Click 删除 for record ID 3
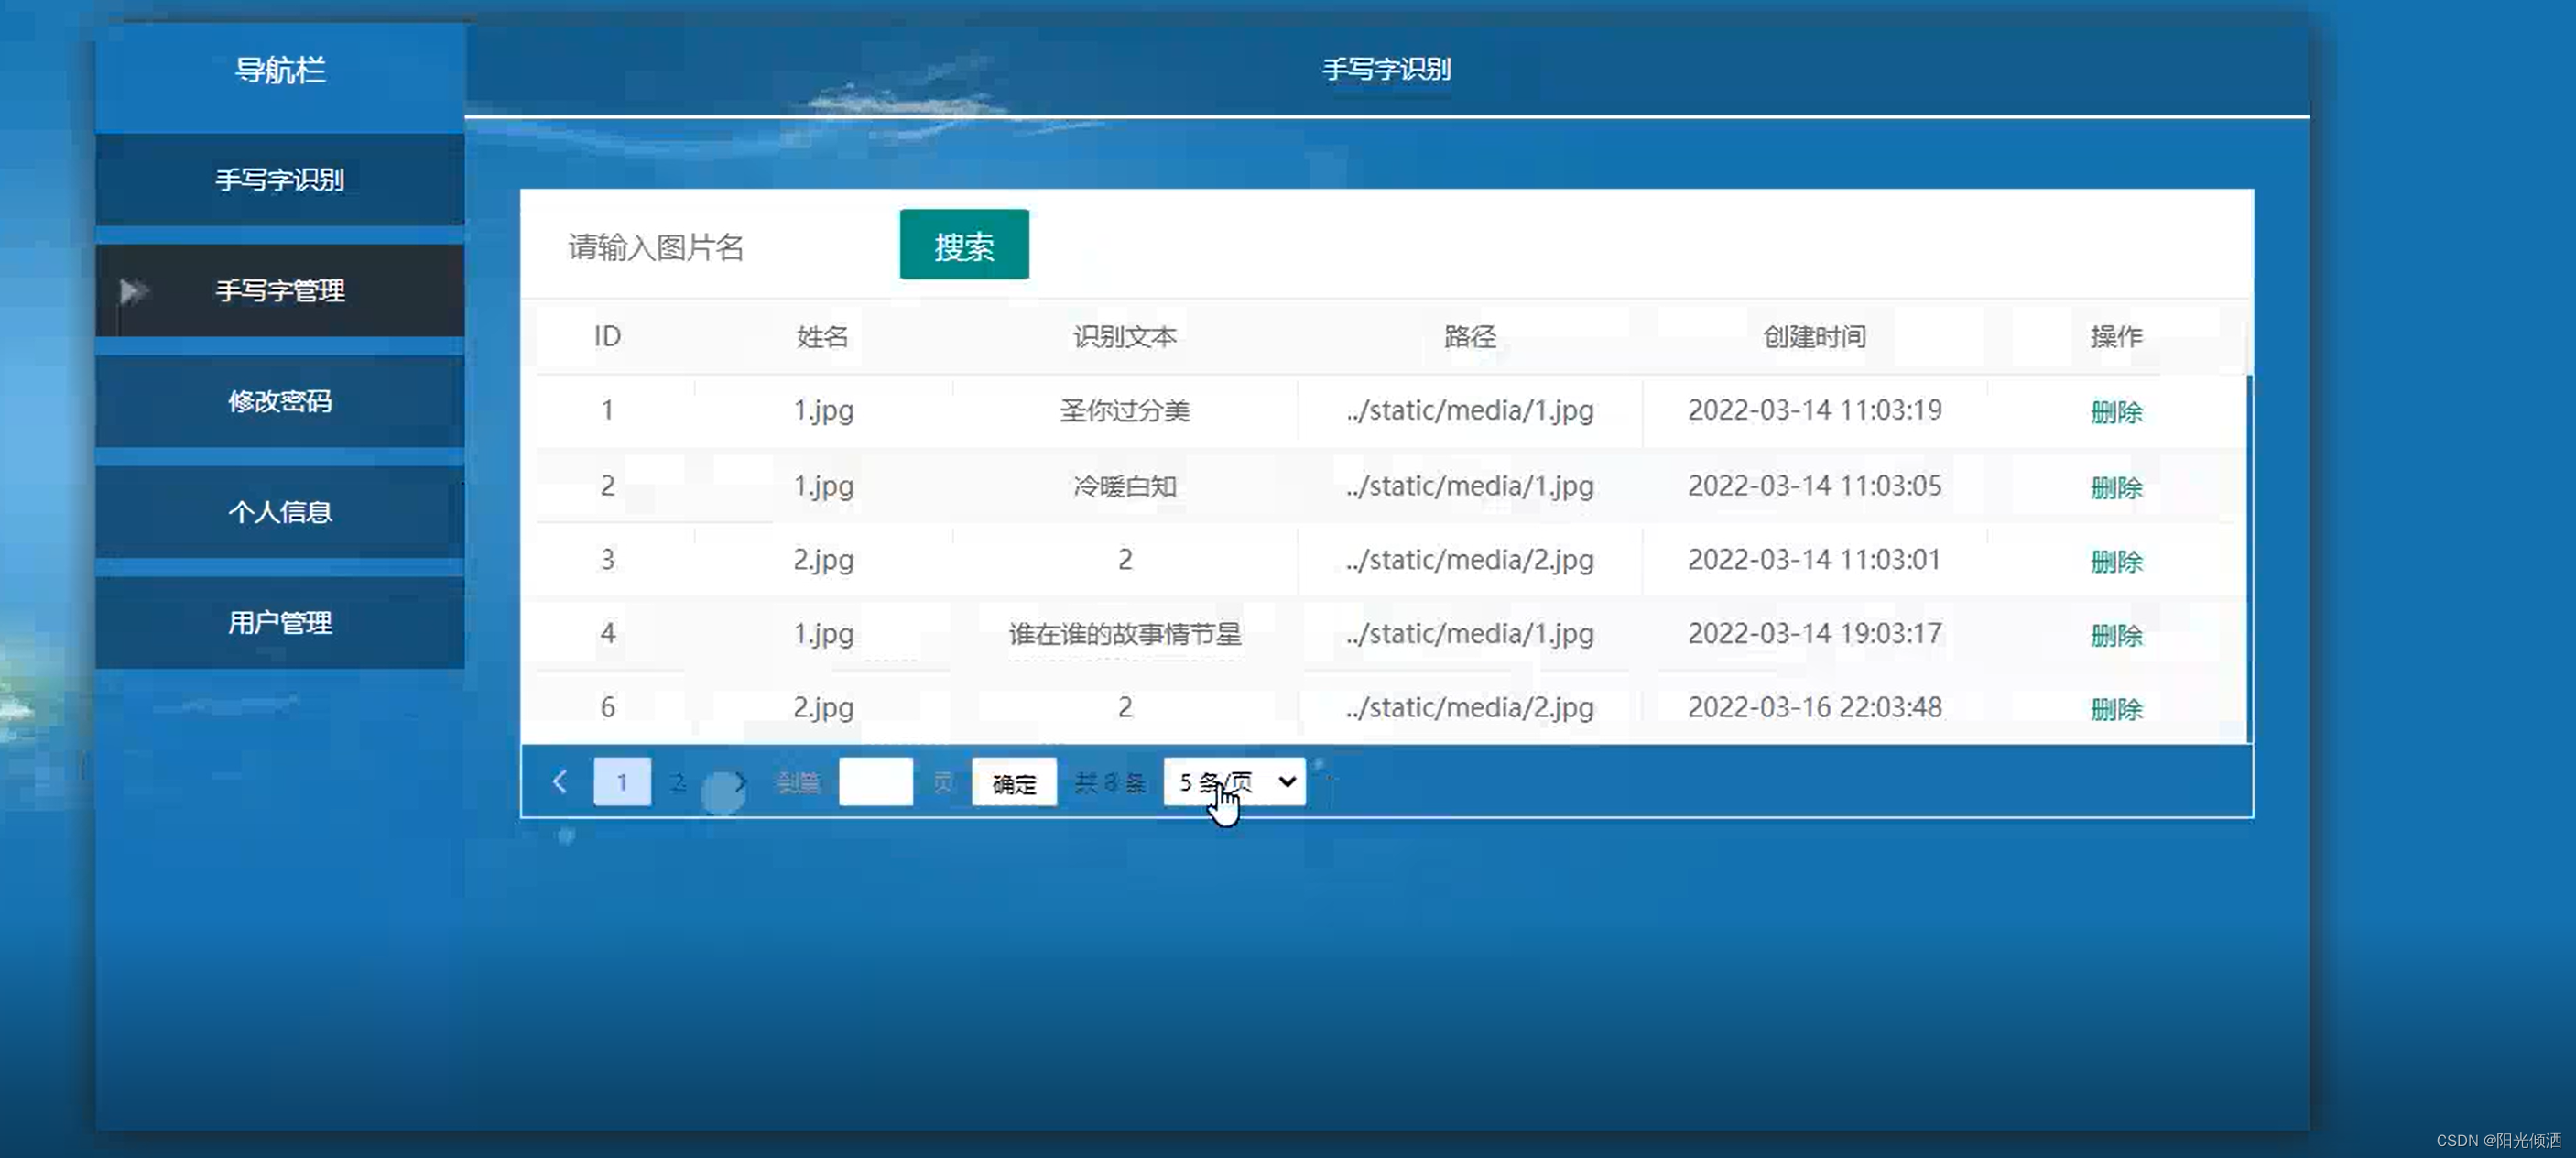Screen dimensions: 2576x1158 tap(2115, 561)
